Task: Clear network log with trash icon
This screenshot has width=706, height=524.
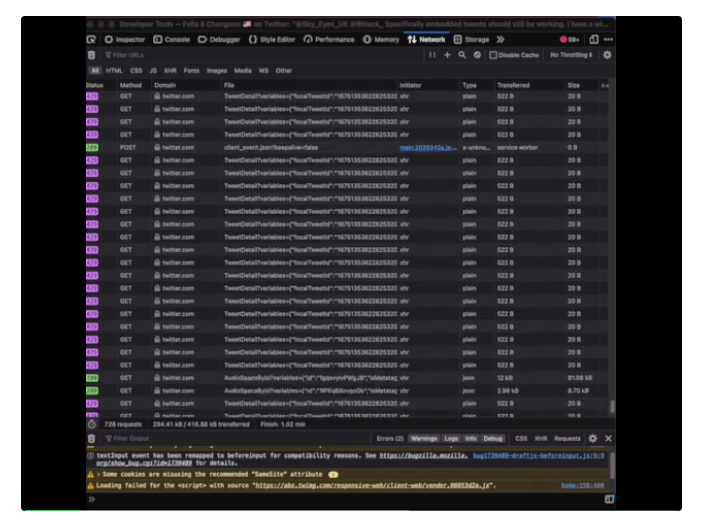Action: click(92, 55)
